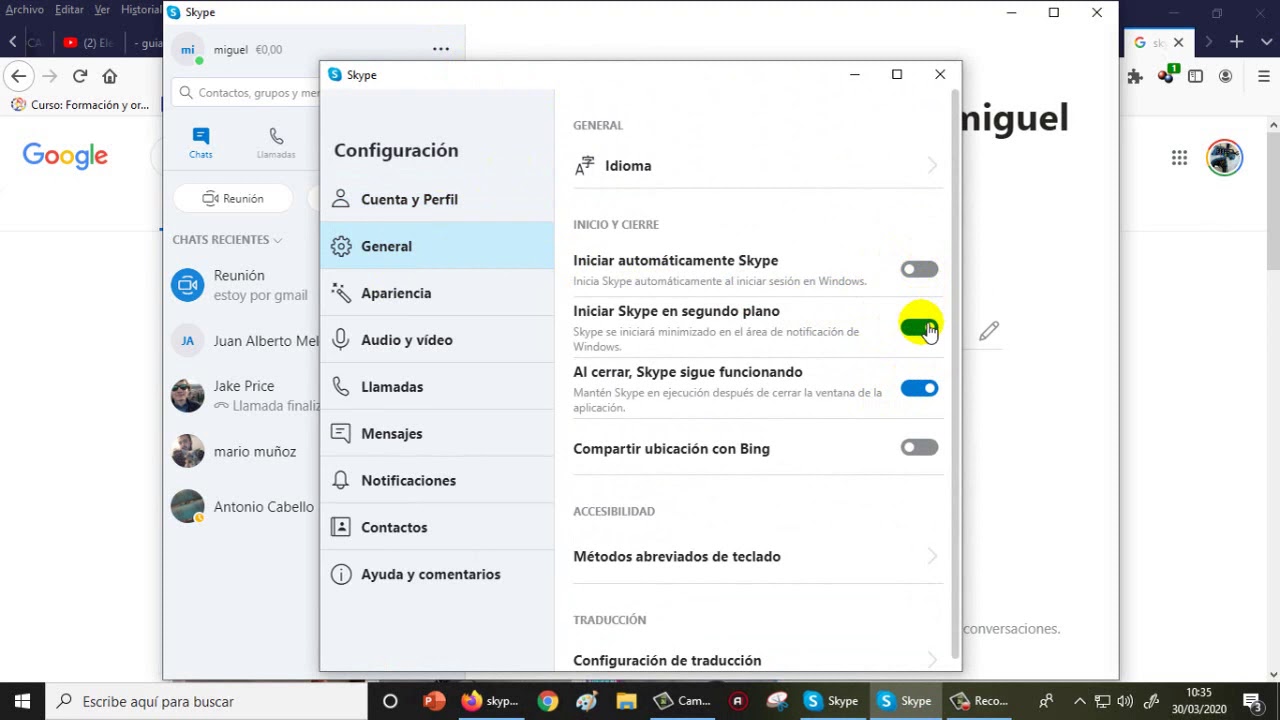Open the Archivo menu in Firefox

[24, 10]
